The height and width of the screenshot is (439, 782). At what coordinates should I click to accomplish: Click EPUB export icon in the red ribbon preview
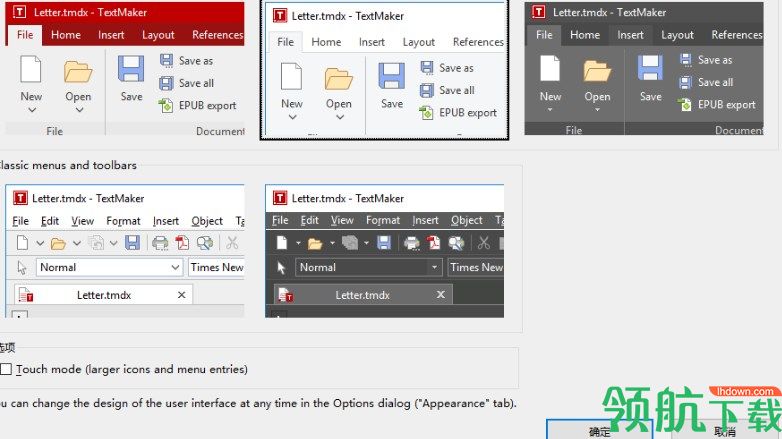(x=166, y=105)
